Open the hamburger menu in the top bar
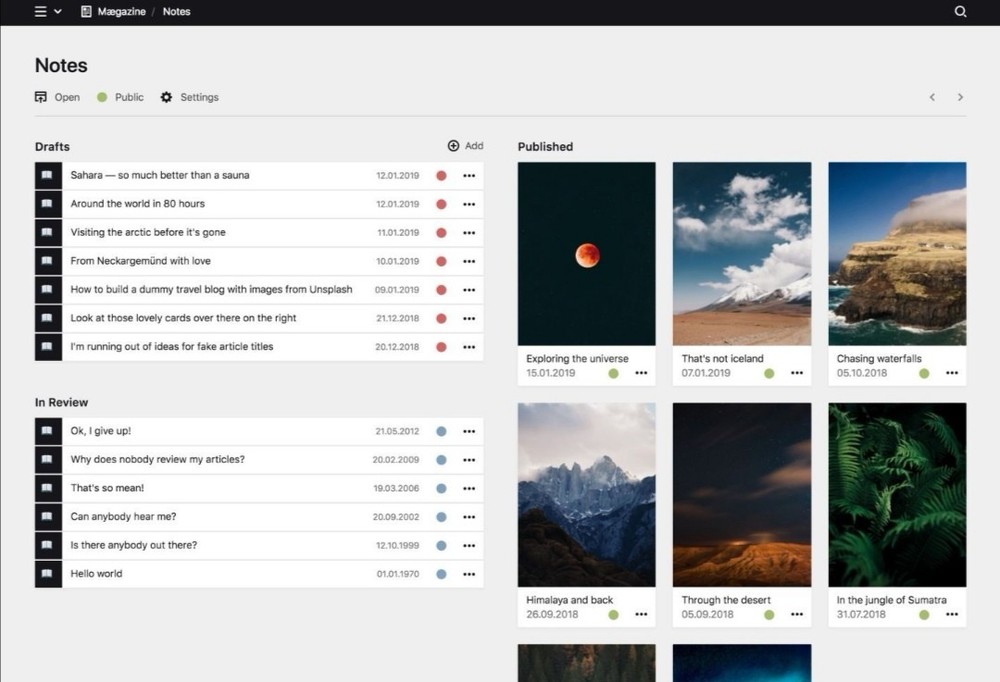The height and width of the screenshot is (682, 1000). point(40,12)
